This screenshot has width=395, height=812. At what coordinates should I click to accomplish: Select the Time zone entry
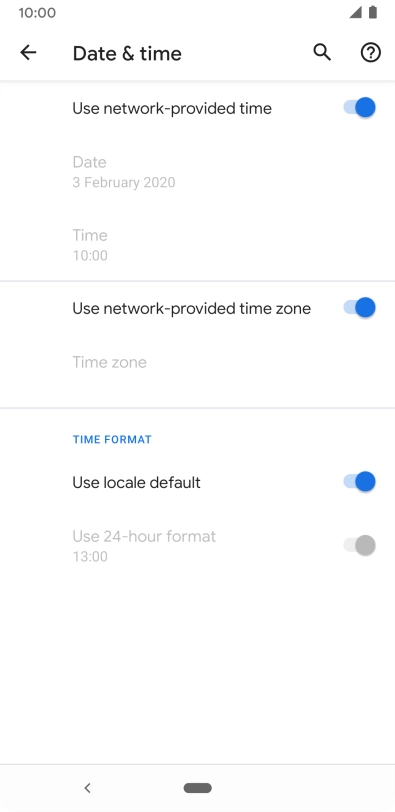[x=197, y=362]
